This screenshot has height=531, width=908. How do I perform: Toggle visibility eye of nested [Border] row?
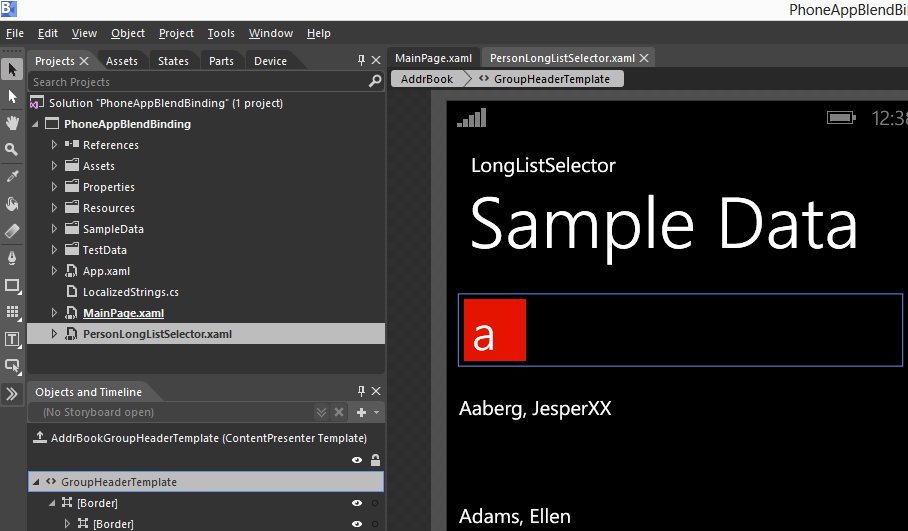click(357, 524)
